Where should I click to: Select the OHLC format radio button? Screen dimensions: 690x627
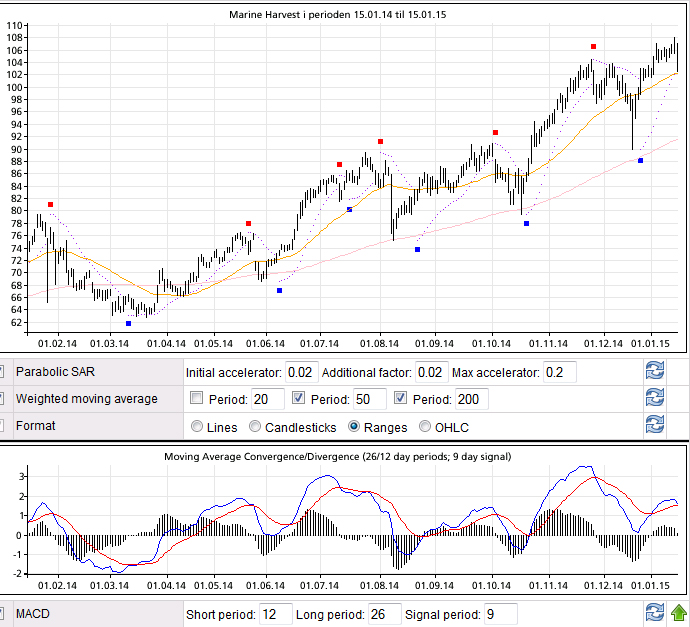click(428, 427)
